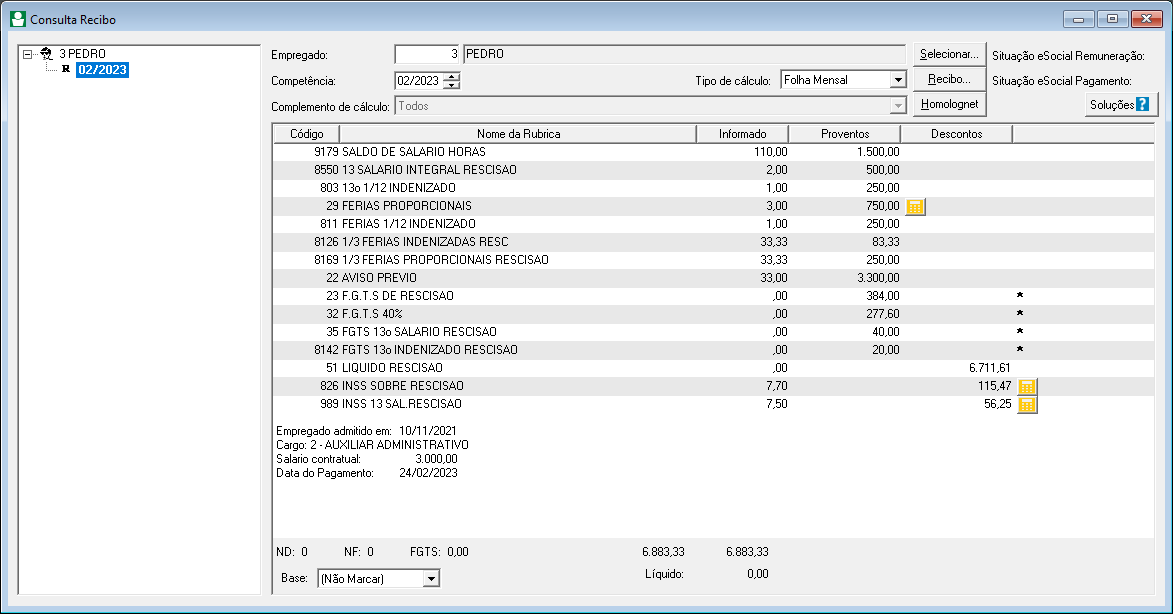The width and height of the screenshot is (1173, 614).
Task: Click the employee icon next to 3 PEDRO
Action: pyautogui.click(x=46, y=54)
